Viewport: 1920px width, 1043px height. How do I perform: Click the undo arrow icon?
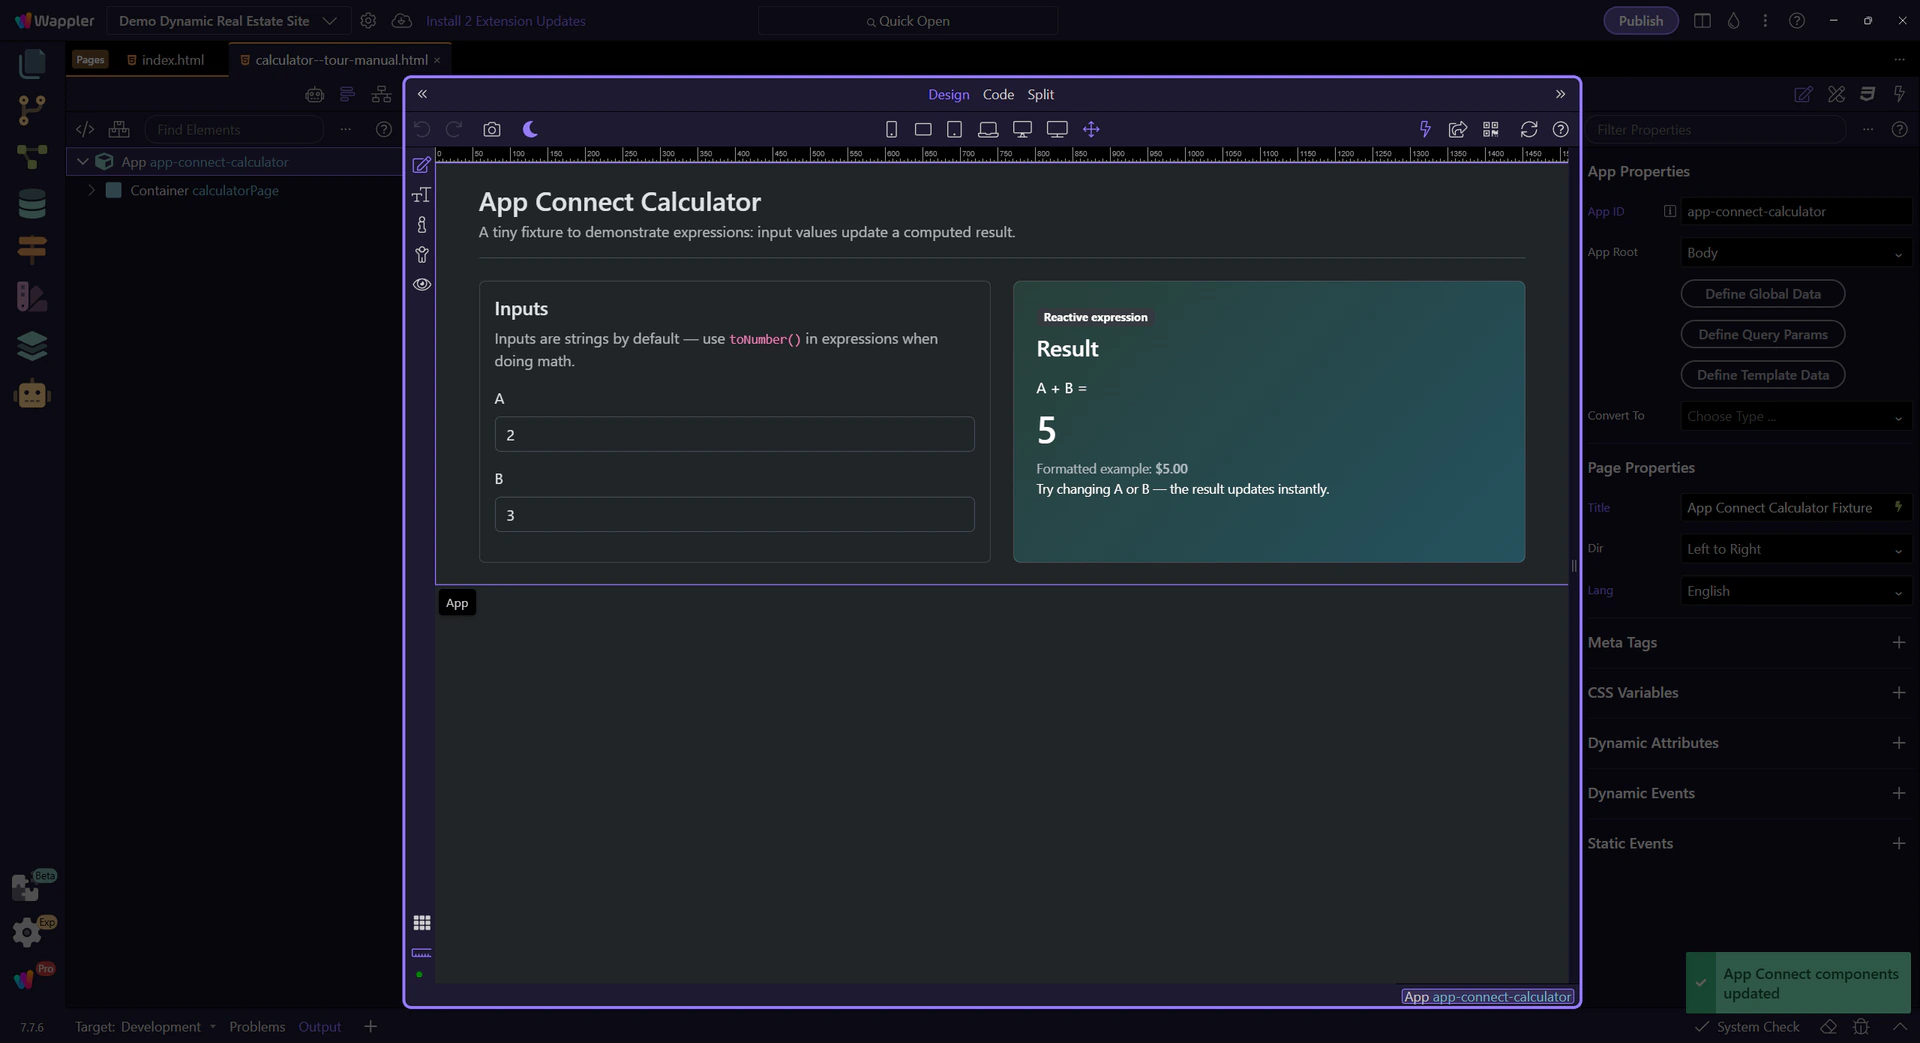(422, 130)
